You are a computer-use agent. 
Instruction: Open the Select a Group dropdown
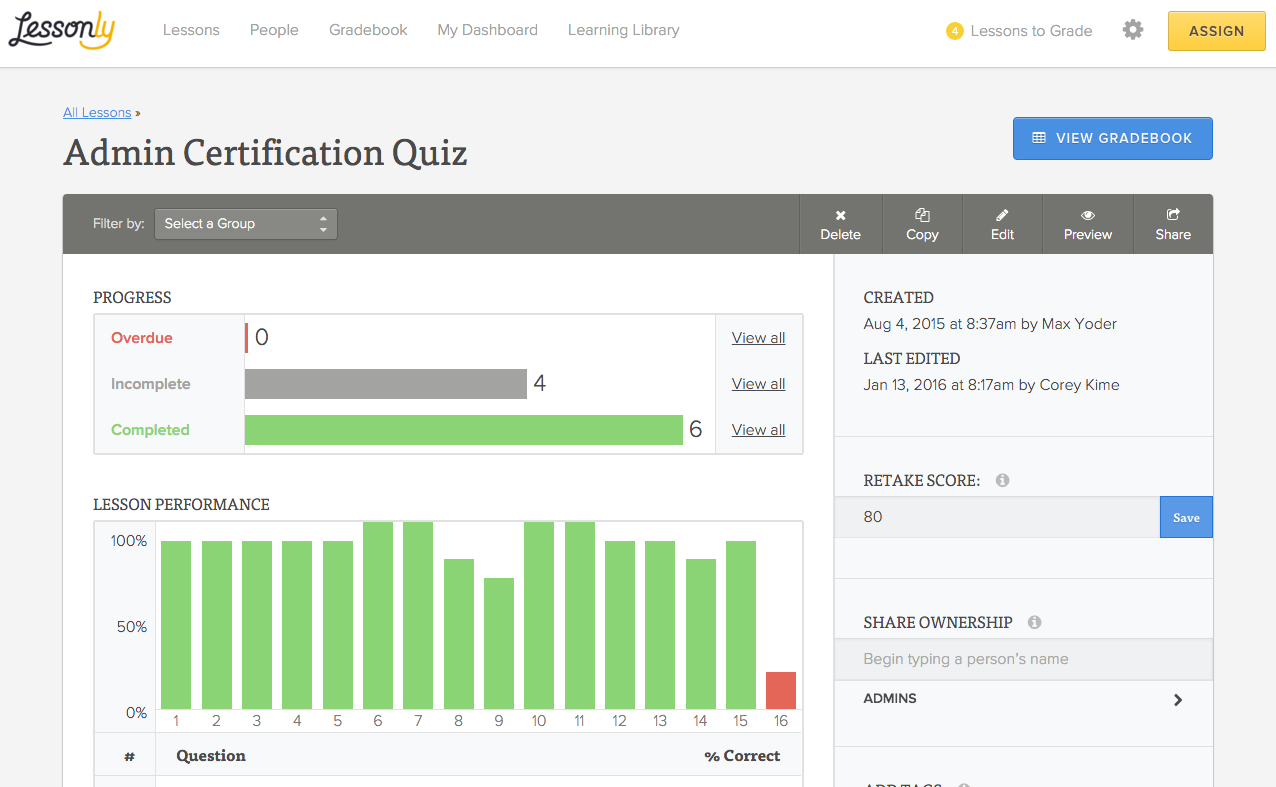[x=246, y=224]
